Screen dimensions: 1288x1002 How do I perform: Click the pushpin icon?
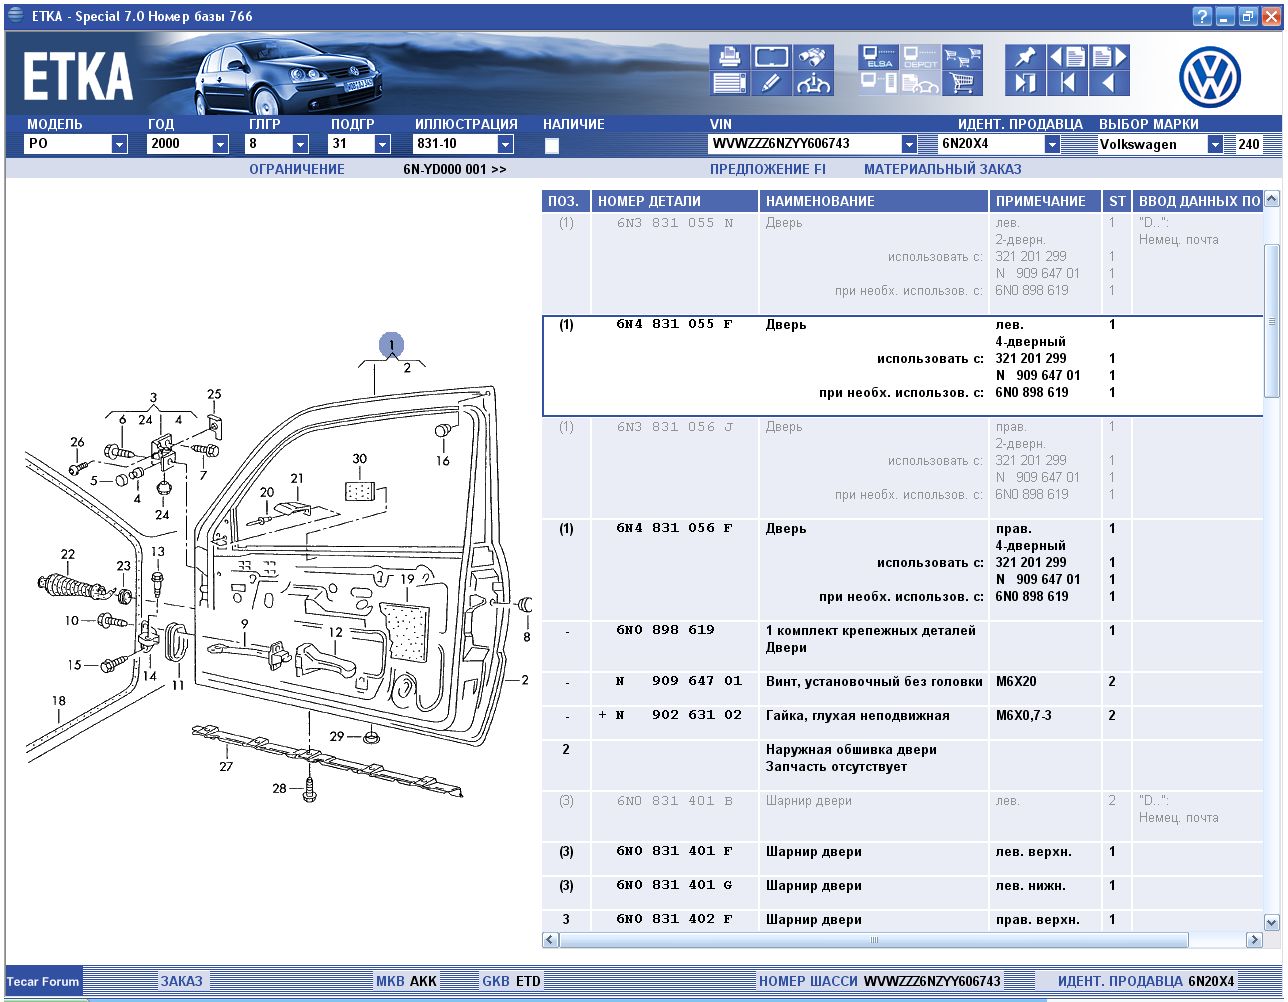click(1025, 57)
